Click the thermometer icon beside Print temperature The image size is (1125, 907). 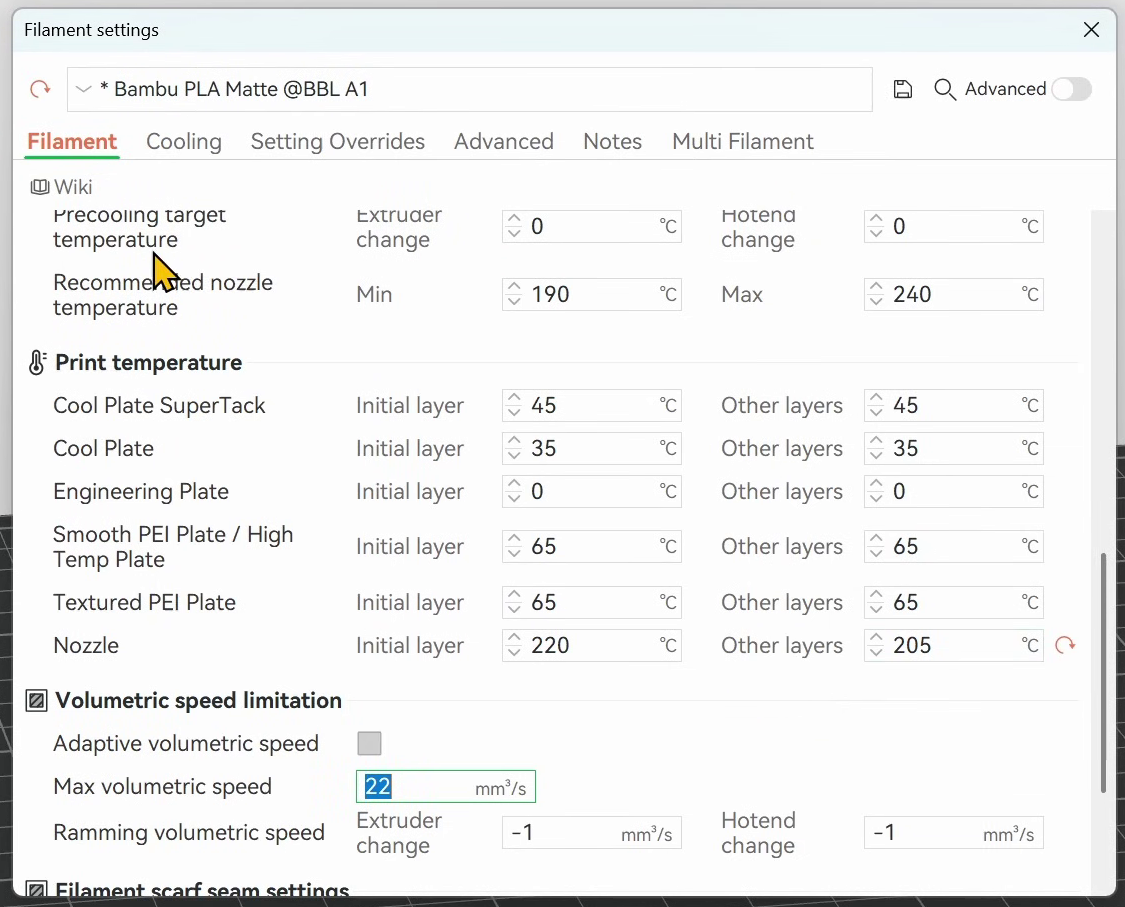point(37,362)
